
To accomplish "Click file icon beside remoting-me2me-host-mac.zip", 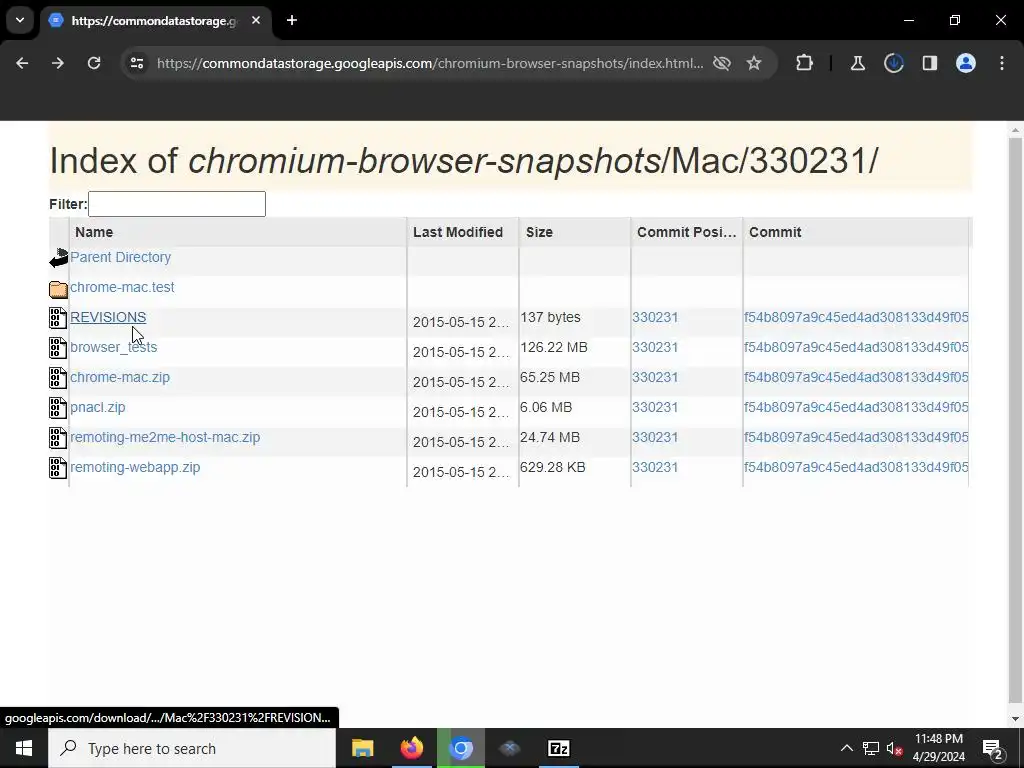I will (x=58, y=438).
